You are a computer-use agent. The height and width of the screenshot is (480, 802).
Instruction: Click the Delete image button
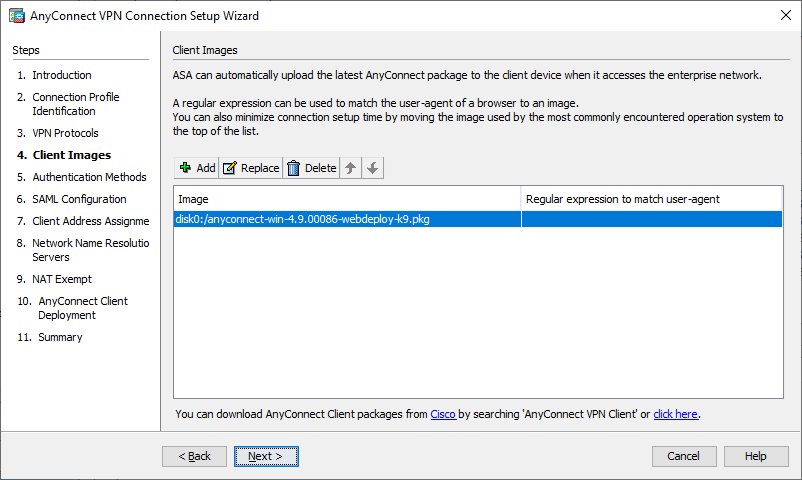[x=311, y=168]
